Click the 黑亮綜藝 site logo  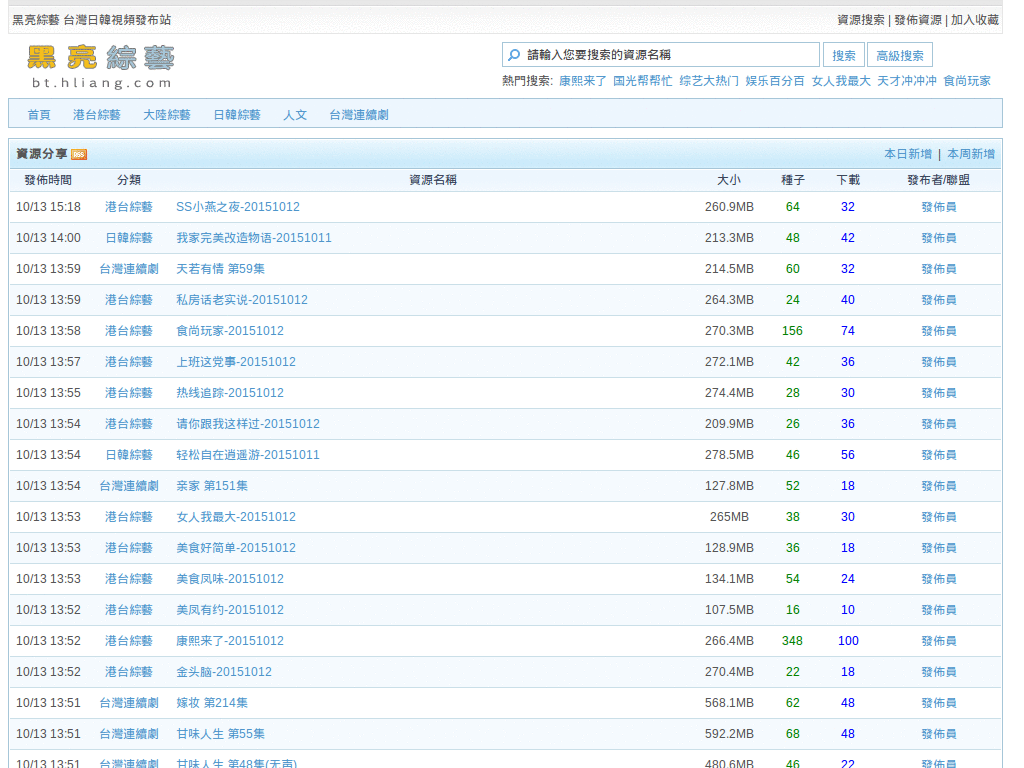click(101, 67)
